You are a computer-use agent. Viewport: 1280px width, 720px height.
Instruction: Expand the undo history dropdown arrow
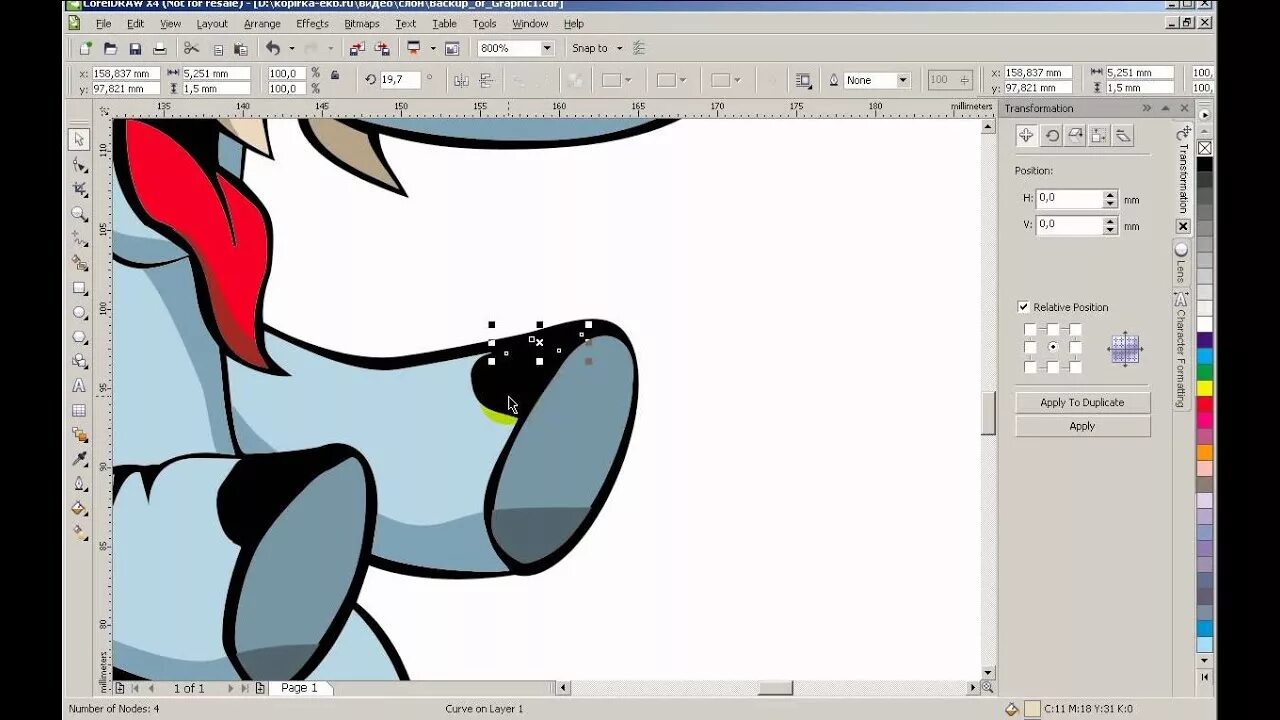(292, 48)
